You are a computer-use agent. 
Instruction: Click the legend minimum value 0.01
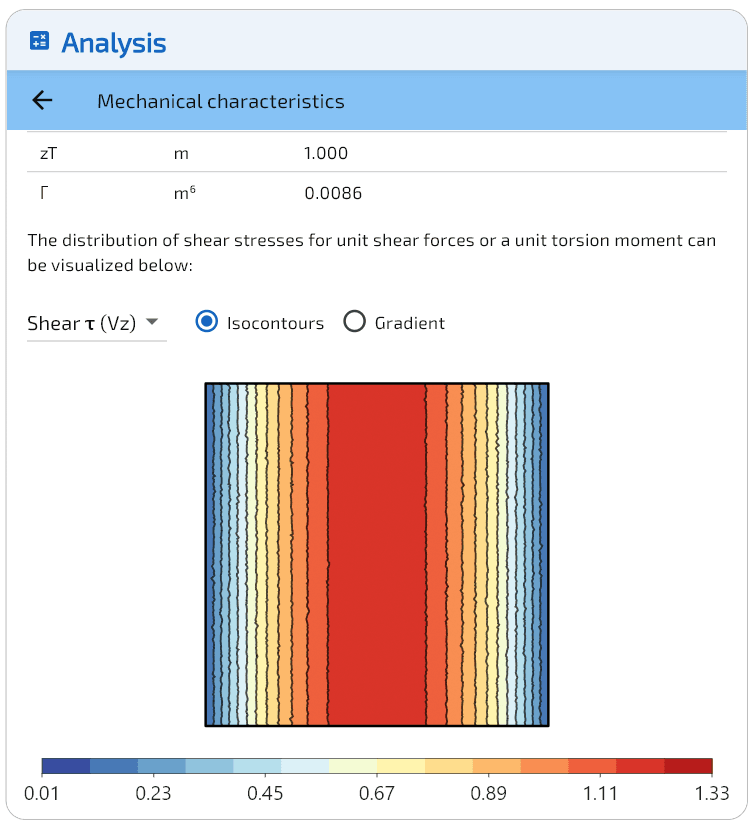click(x=42, y=793)
